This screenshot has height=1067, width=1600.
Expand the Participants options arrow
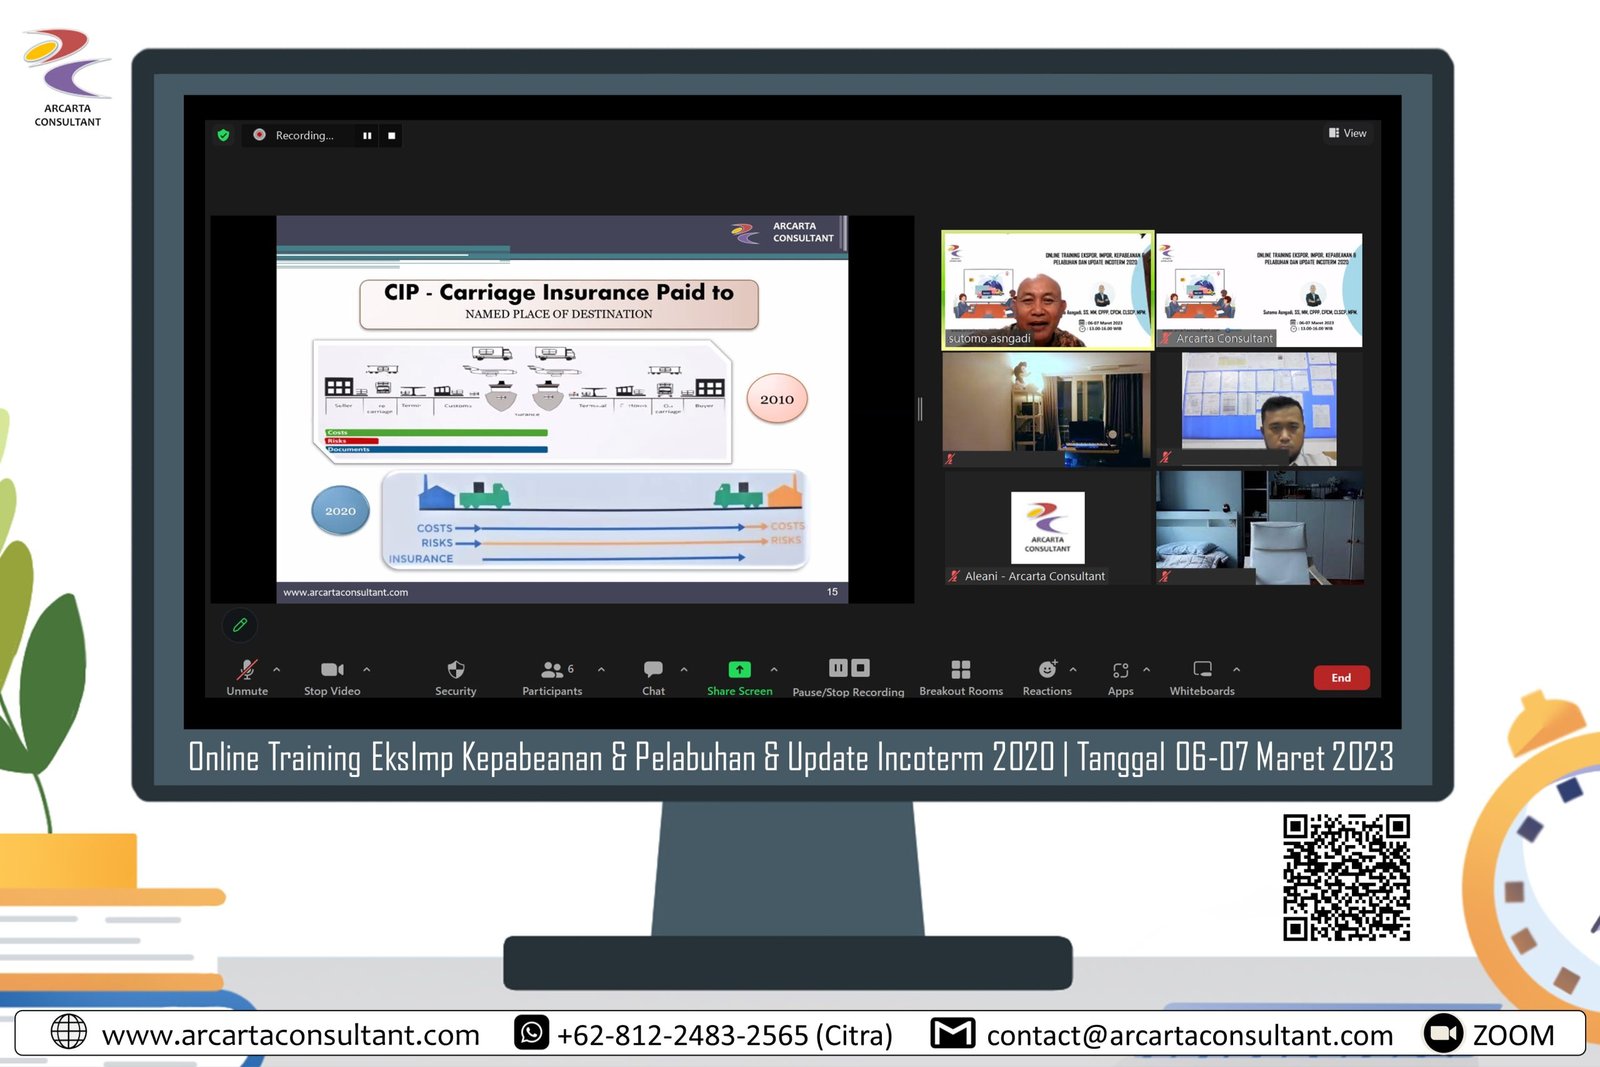coord(601,669)
